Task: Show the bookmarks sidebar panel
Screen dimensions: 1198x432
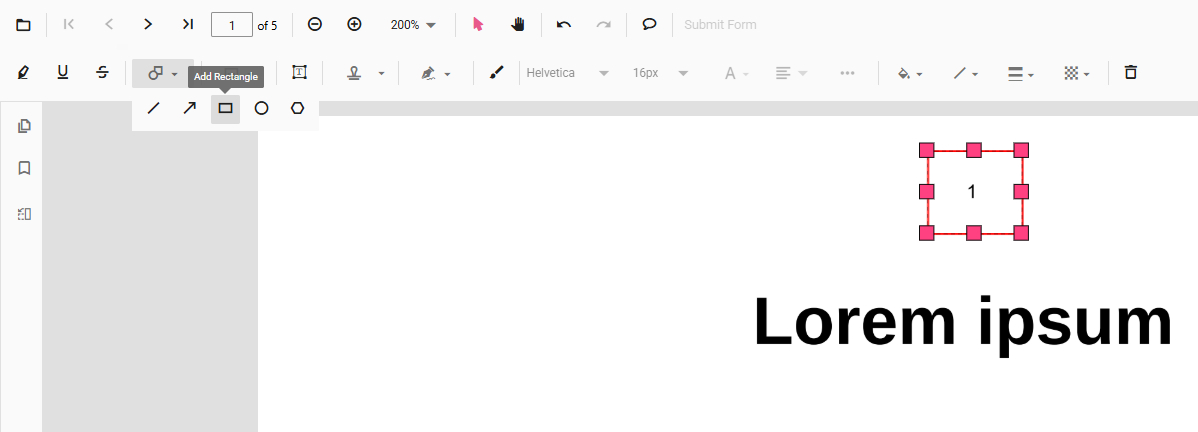Action: coord(25,168)
